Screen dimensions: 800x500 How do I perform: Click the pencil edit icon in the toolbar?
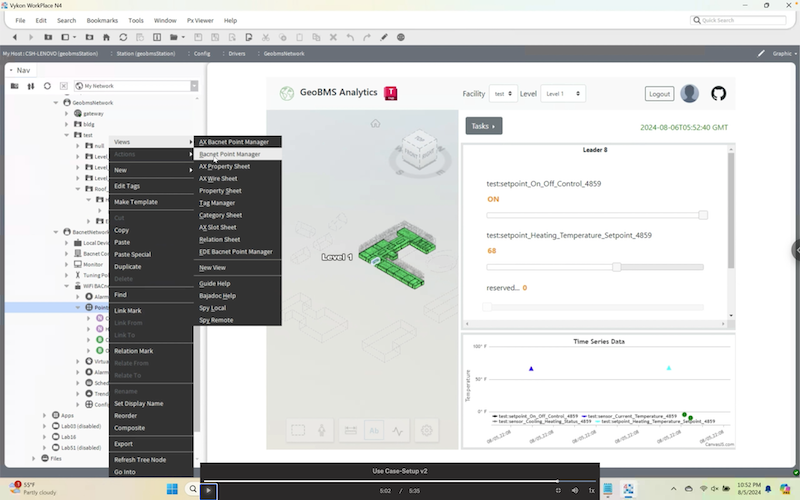click(x=384, y=37)
